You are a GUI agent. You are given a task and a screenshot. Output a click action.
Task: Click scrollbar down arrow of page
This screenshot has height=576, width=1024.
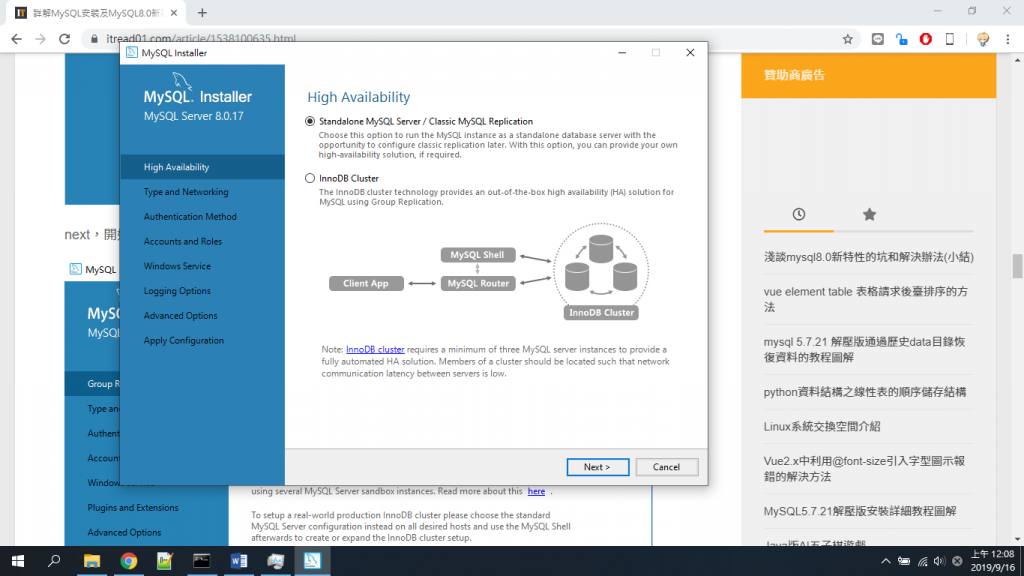pos(1017,539)
